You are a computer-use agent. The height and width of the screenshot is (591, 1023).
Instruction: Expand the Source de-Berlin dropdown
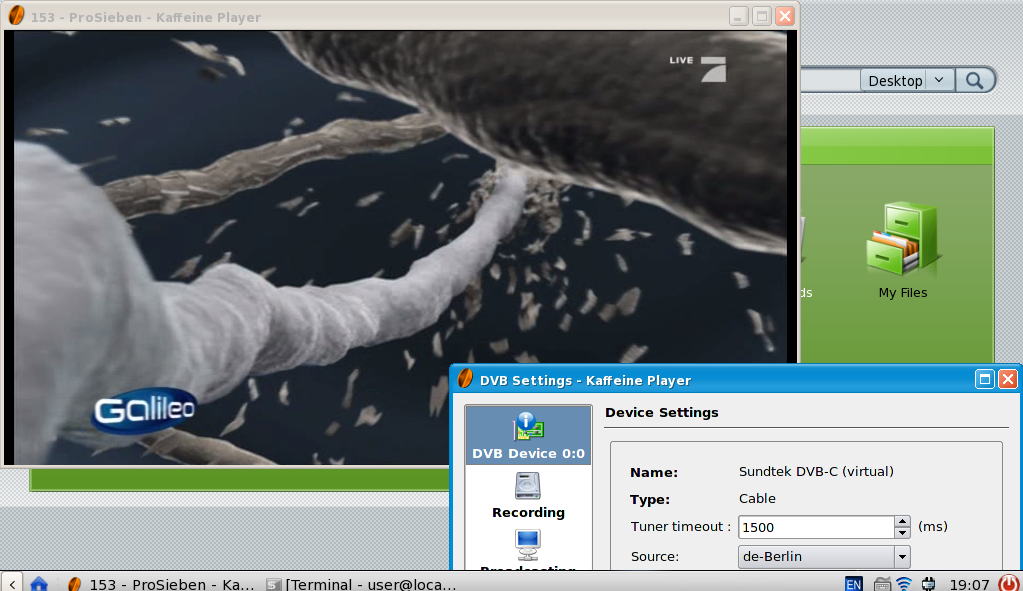902,556
